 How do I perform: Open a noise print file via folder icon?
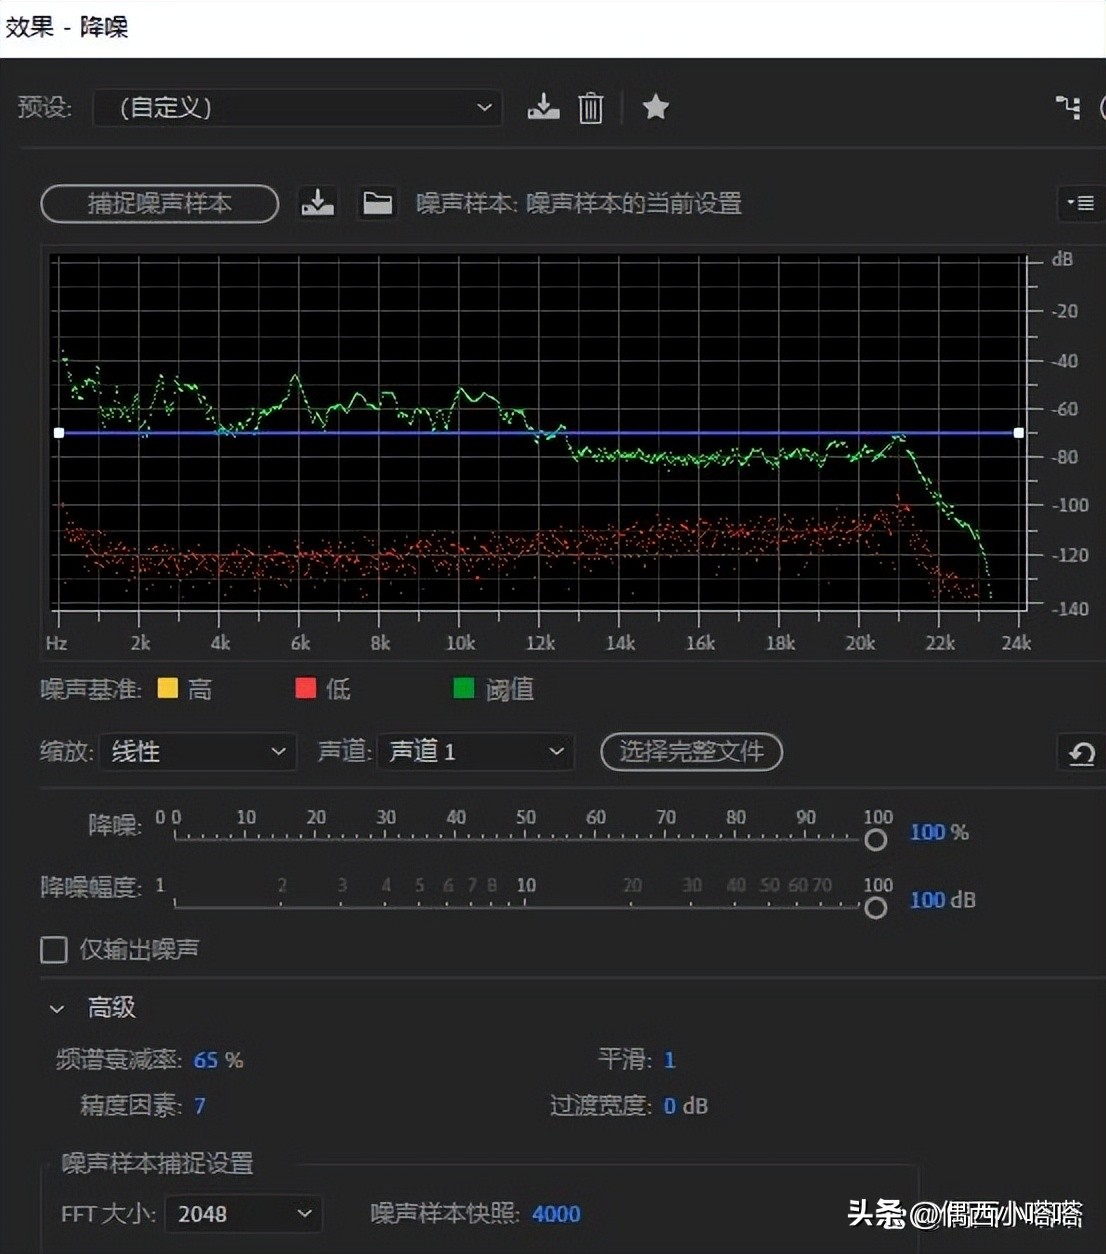[x=377, y=203]
